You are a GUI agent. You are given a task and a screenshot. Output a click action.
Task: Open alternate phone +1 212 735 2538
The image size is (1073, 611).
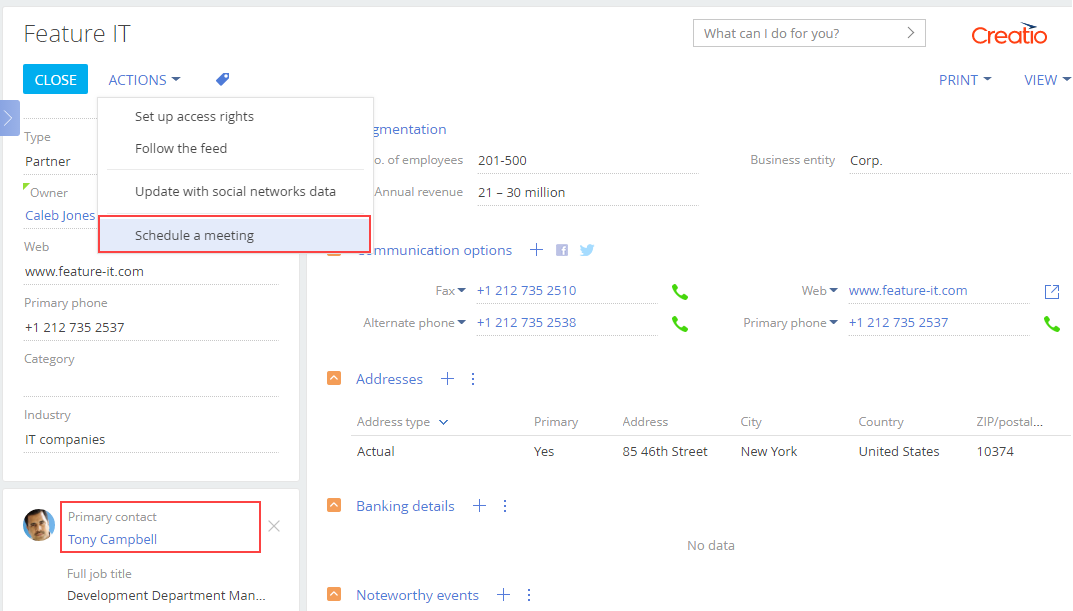526,323
